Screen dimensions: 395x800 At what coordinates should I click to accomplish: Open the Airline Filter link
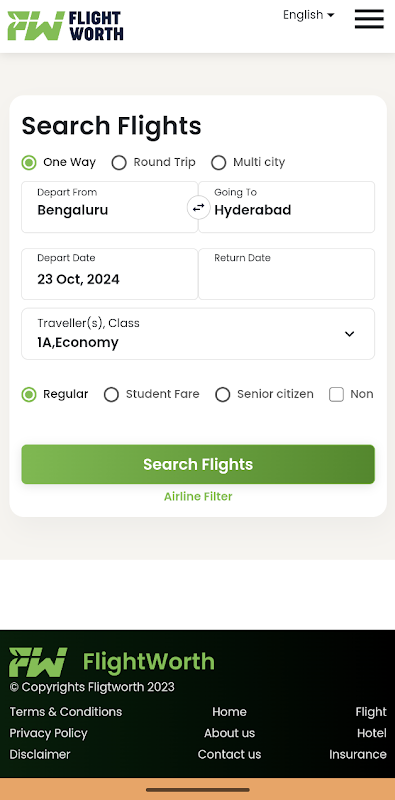198,496
